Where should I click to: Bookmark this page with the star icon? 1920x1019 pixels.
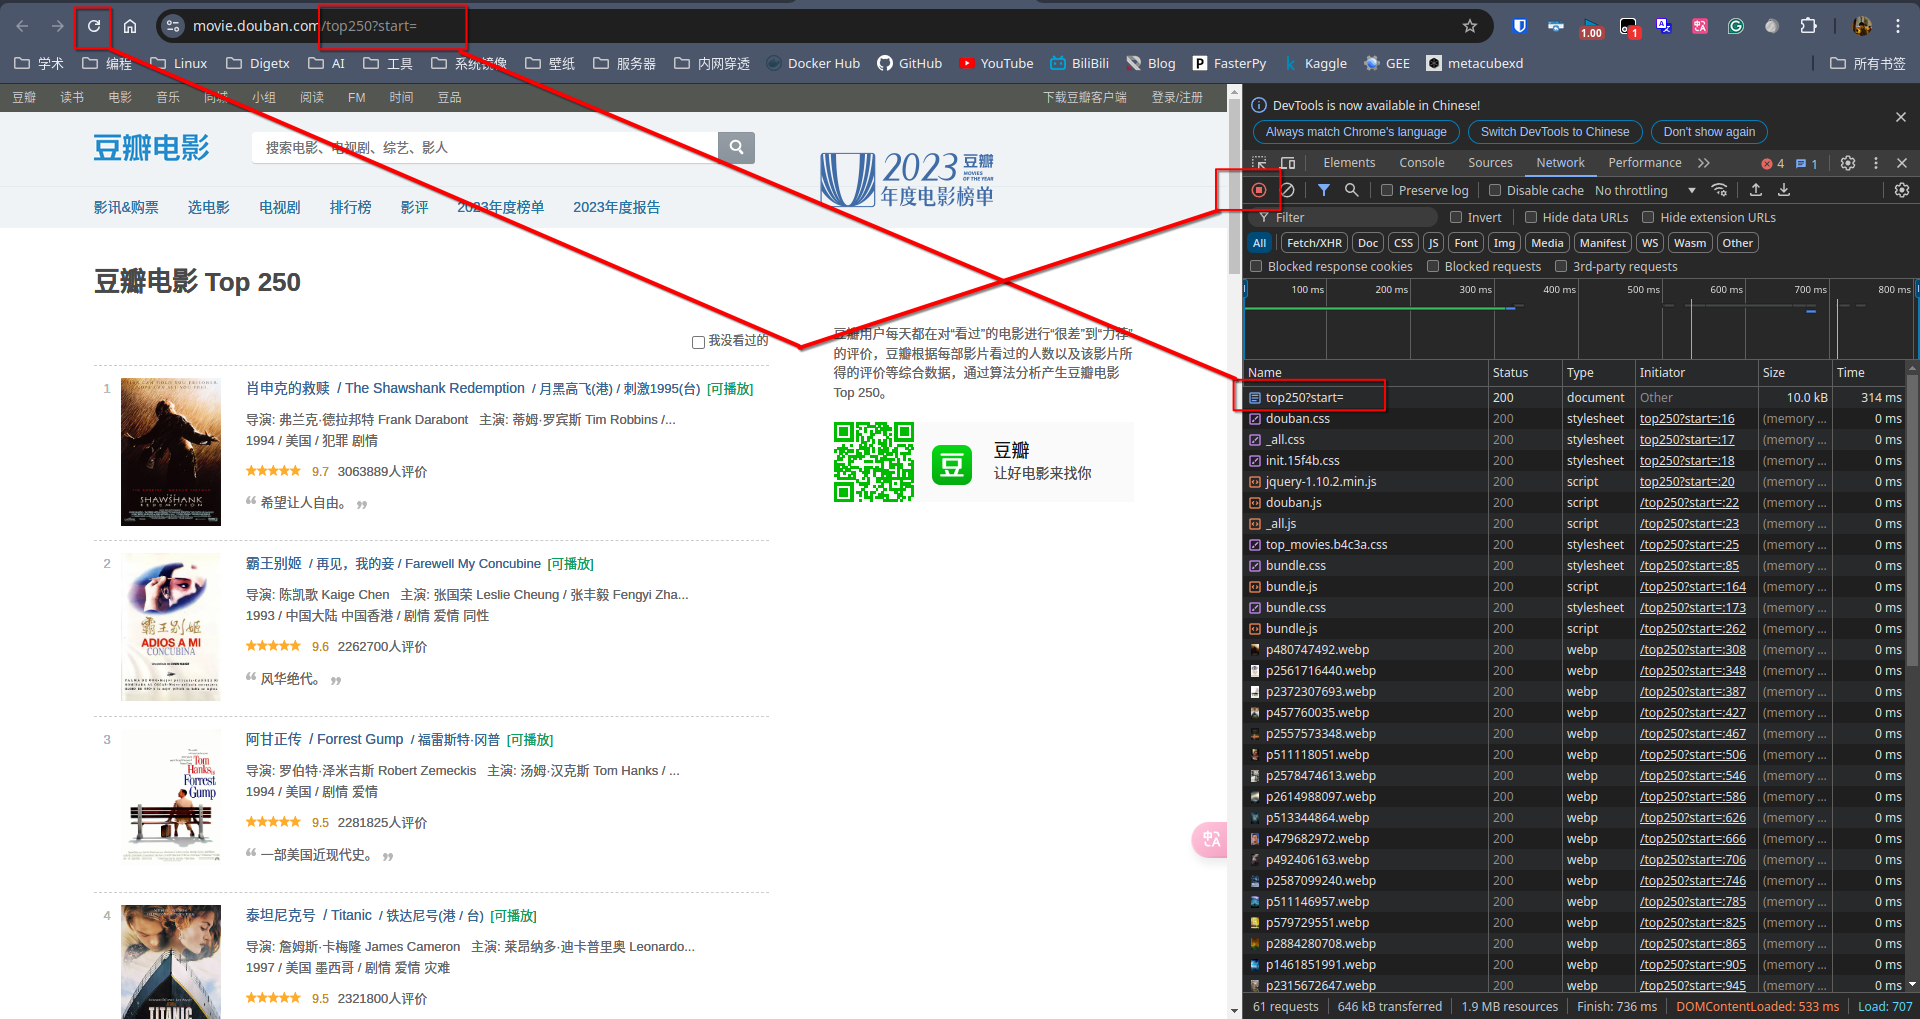1470,26
